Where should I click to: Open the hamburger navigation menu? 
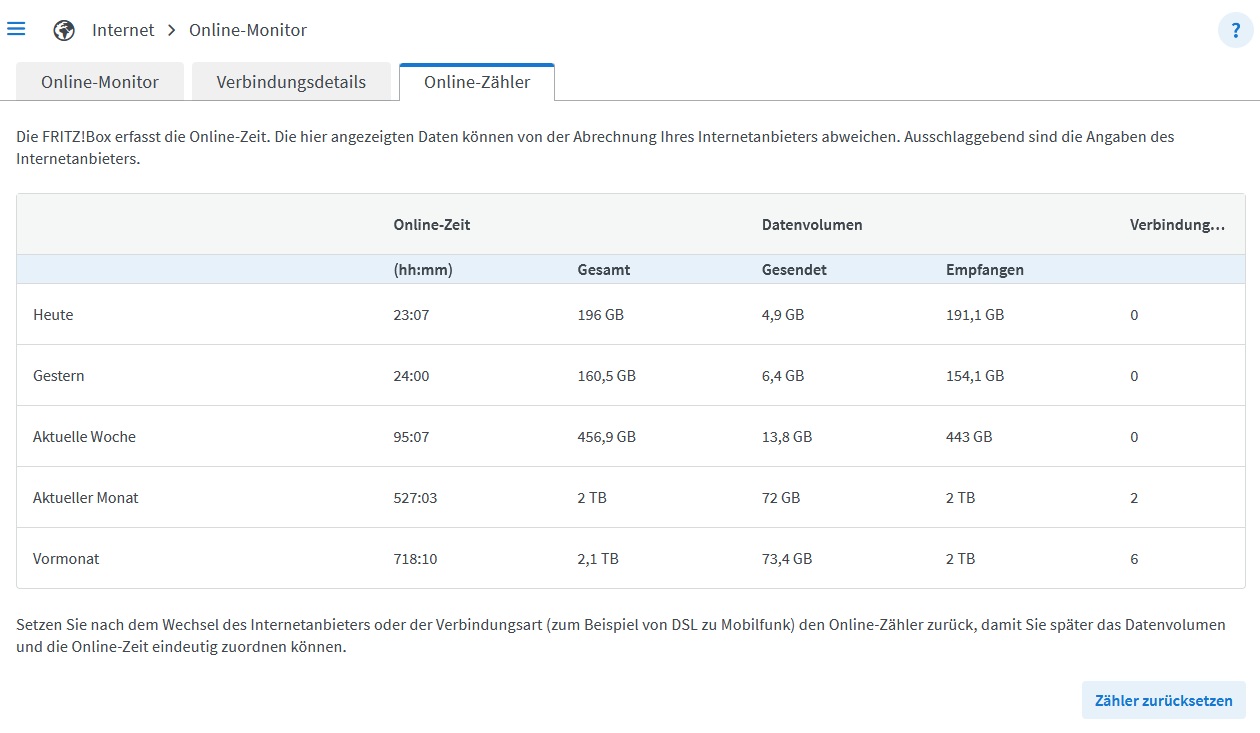[16, 29]
